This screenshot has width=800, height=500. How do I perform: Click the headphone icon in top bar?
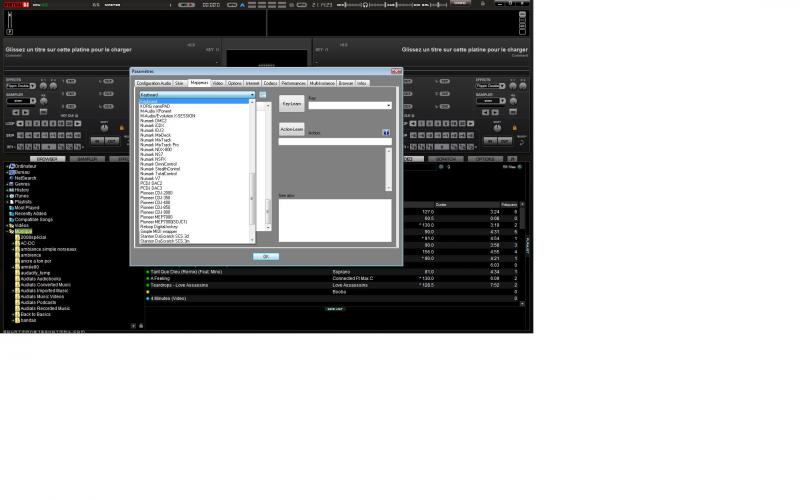[x=365, y=5]
